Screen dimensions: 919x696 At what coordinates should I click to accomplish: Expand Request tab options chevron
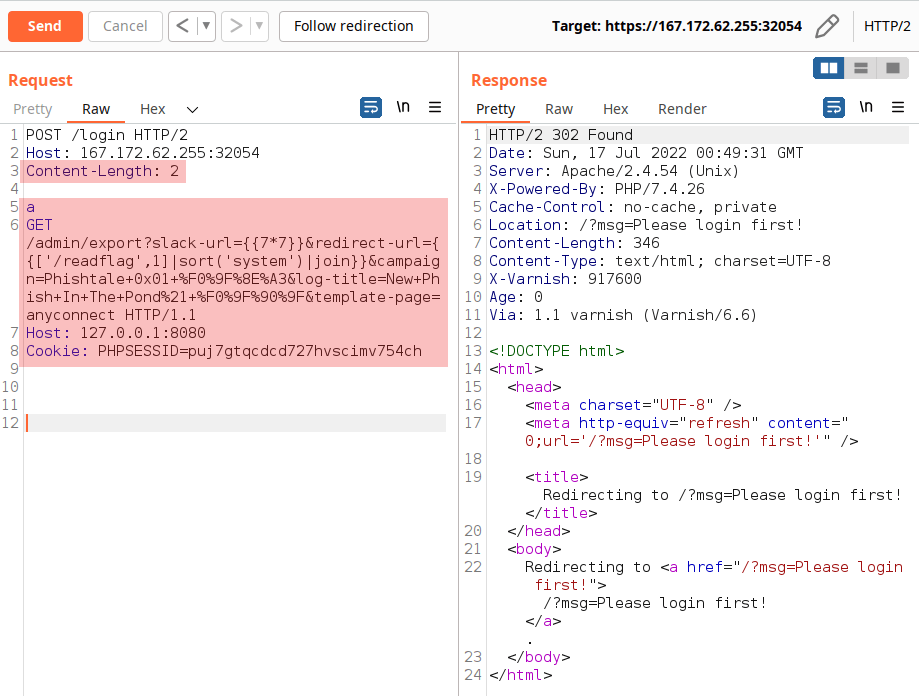coord(192,110)
